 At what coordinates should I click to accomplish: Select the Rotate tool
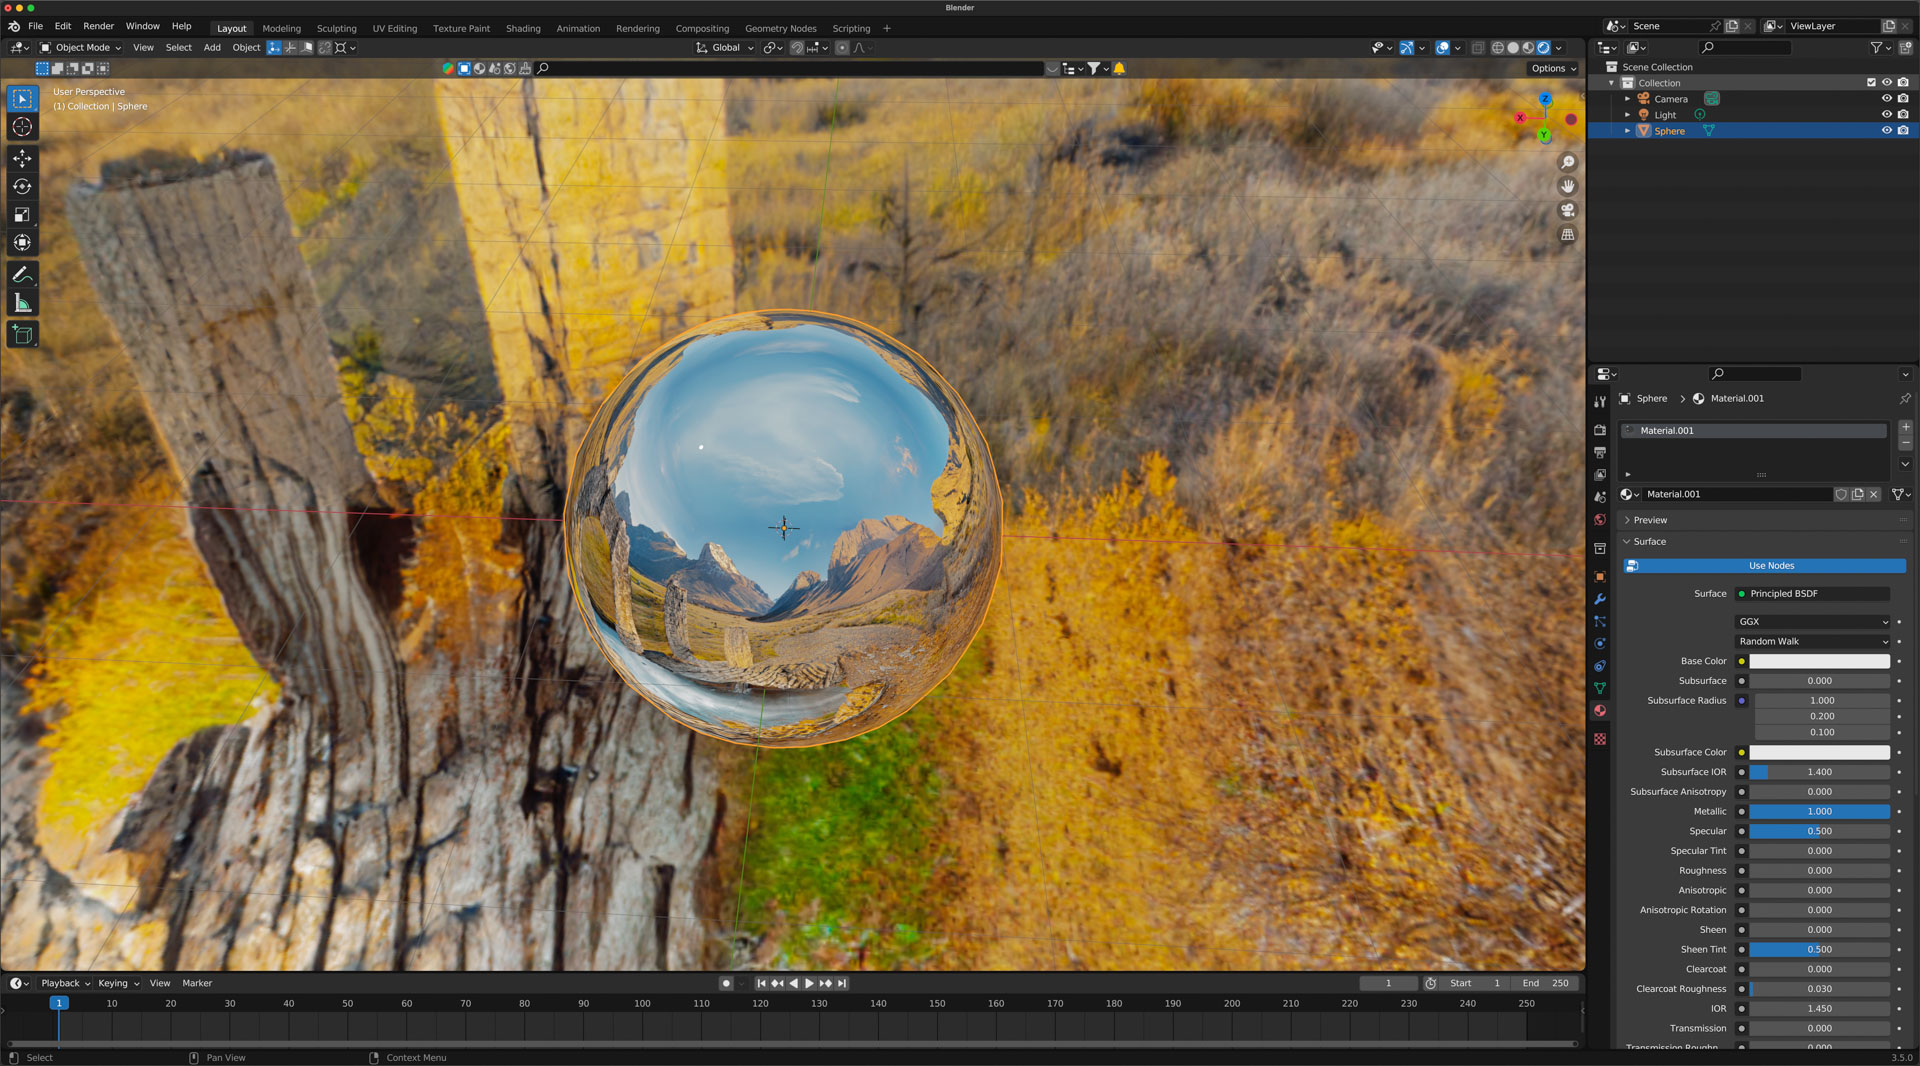click(x=22, y=186)
